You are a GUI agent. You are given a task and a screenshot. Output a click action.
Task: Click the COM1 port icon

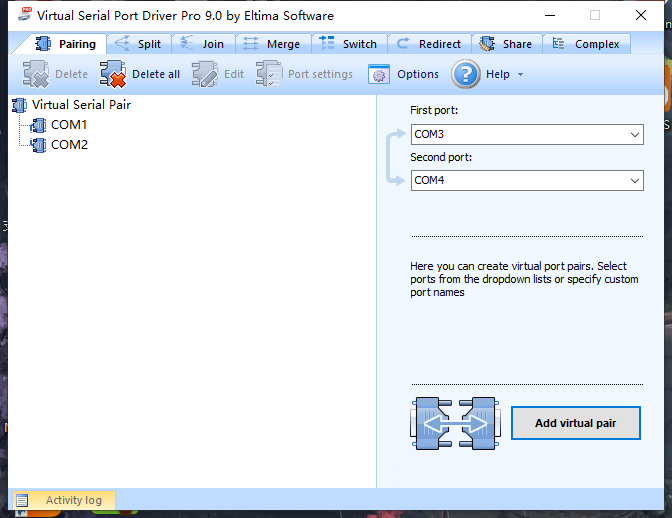38,126
